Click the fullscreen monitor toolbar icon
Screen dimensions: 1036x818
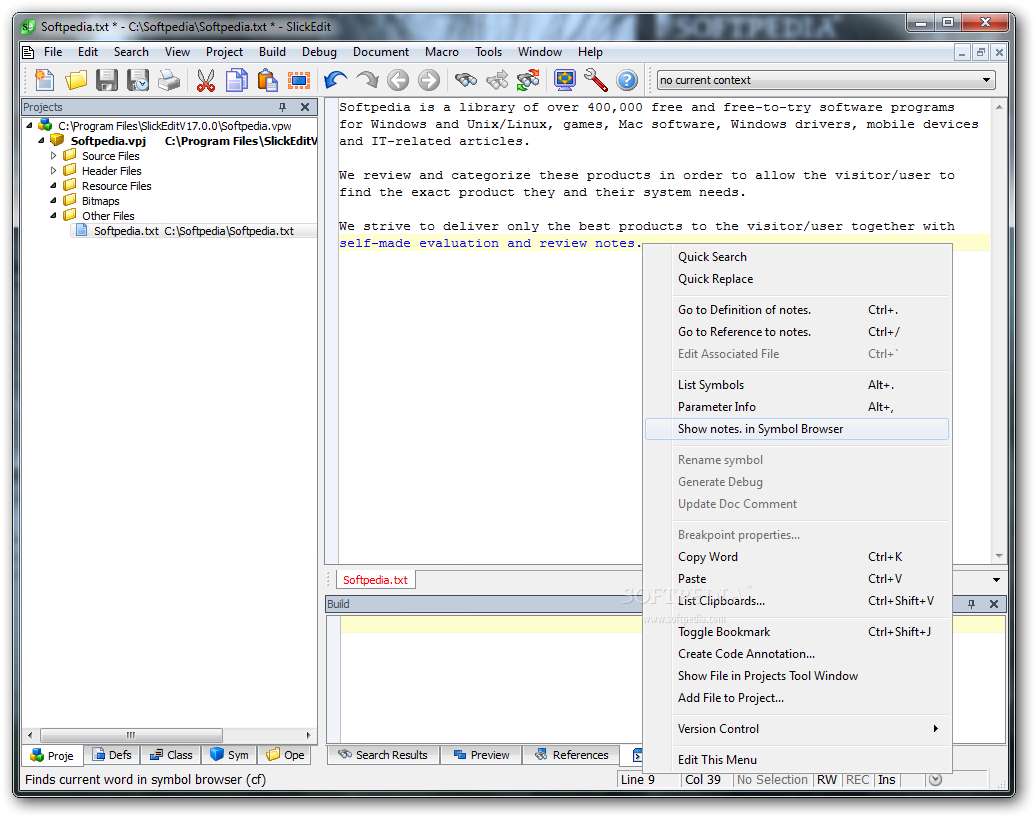point(565,80)
